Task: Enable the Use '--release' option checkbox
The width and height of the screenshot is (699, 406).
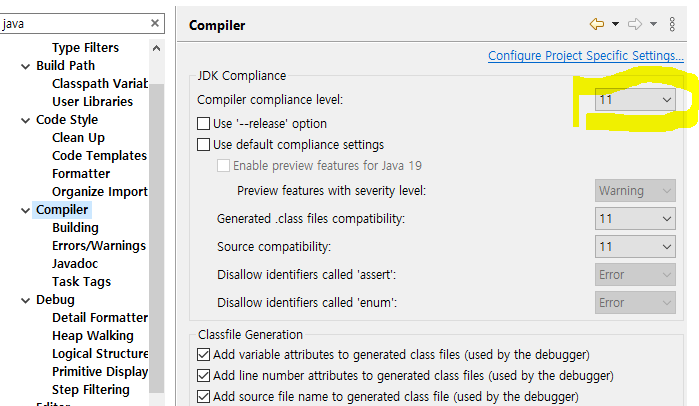Action: click(204, 123)
